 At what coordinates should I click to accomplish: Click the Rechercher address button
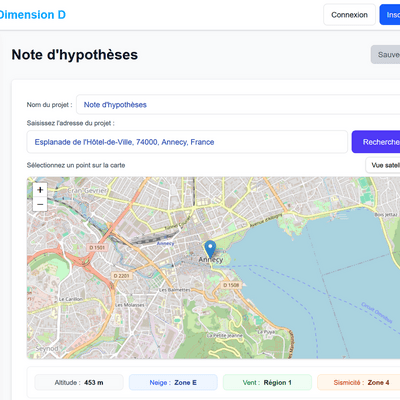pyautogui.click(x=376, y=142)
